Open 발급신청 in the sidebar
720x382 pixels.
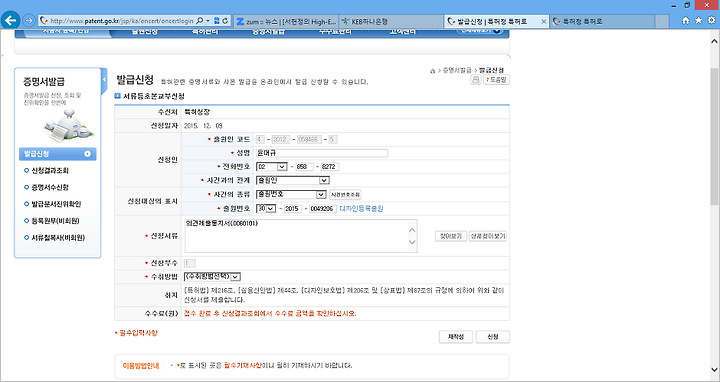point(57,154)
